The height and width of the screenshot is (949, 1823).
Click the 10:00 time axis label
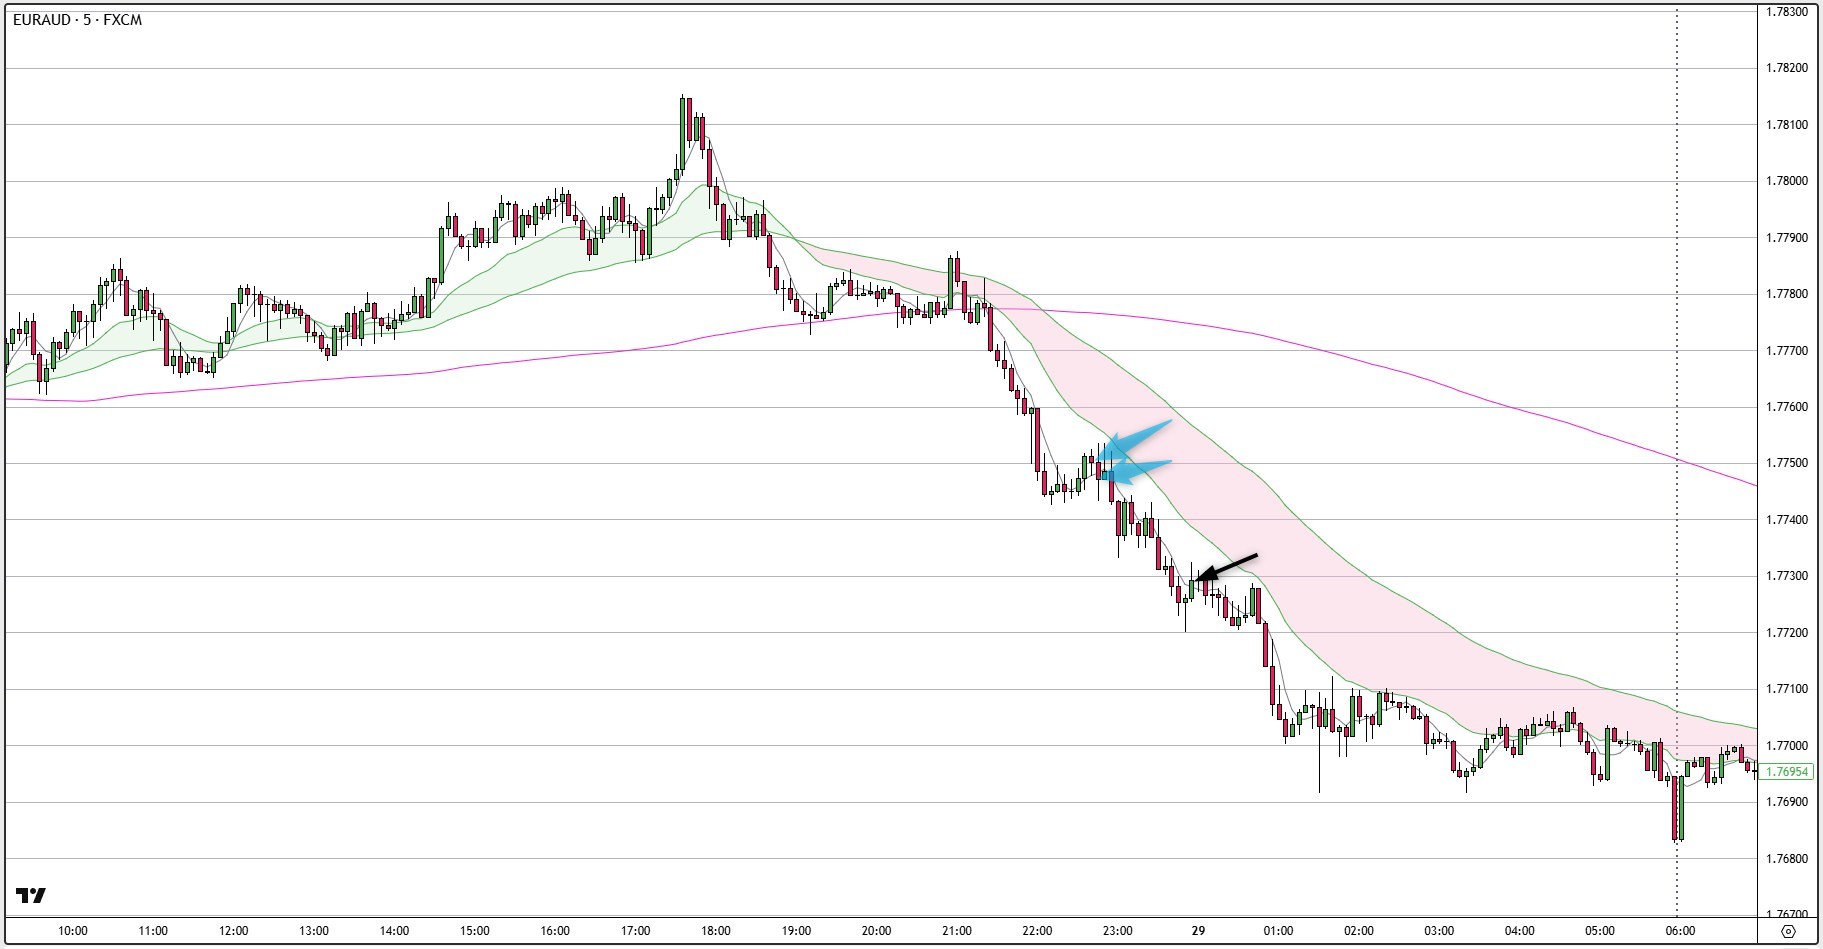73,931
